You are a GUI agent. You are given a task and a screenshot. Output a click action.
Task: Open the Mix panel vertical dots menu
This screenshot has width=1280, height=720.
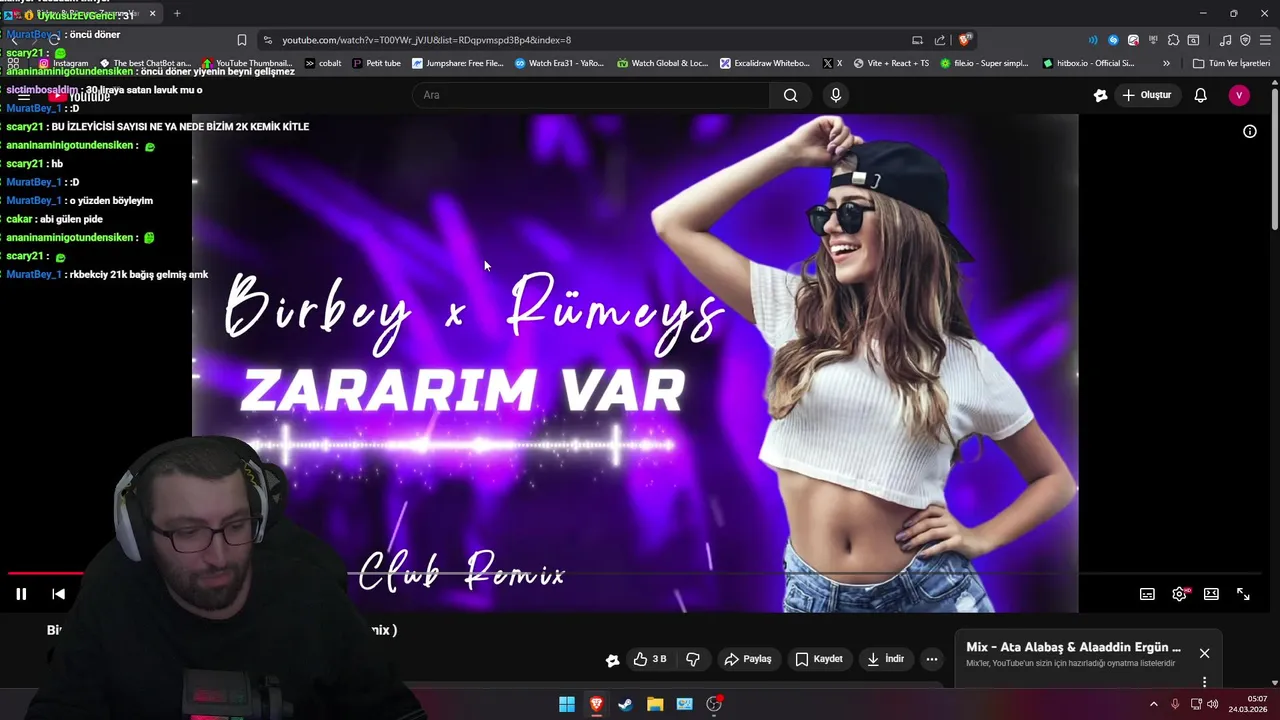tap(1204, 682)
